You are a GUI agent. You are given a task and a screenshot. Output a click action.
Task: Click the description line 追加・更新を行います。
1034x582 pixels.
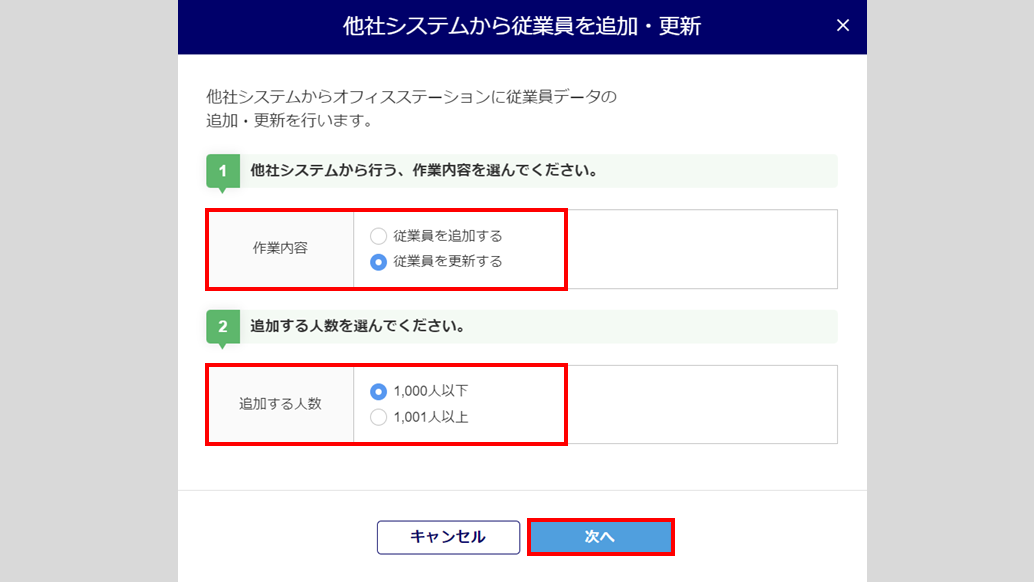(289, 121)
